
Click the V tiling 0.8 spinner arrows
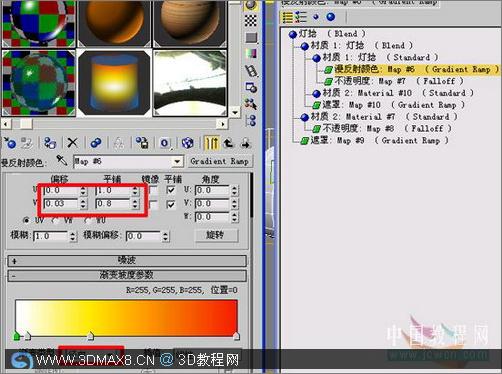point(135,204)
